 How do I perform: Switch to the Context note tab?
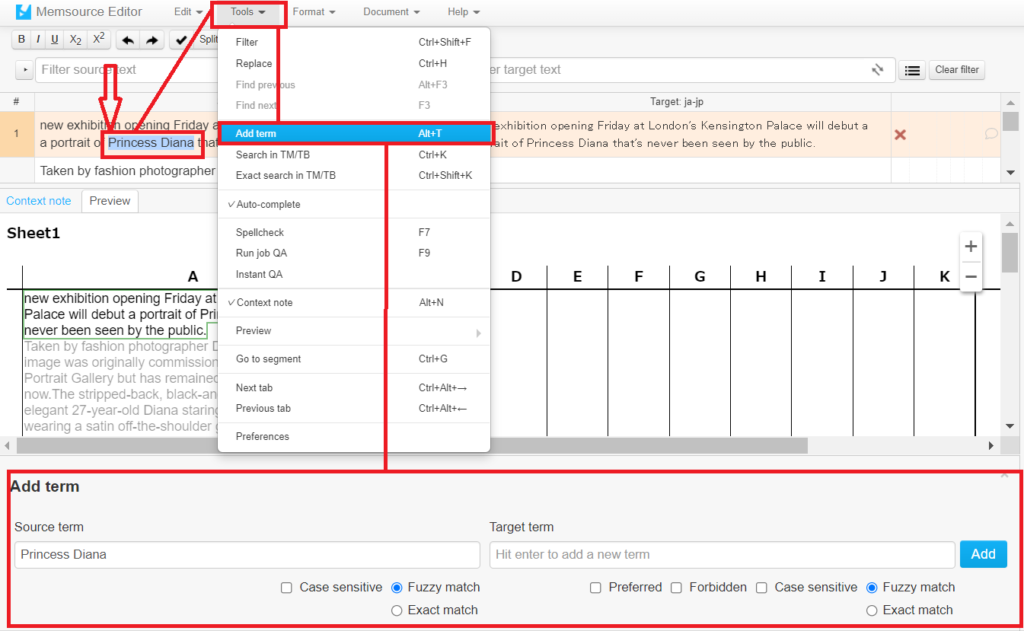pyautogui.click(x=39, y=201)
